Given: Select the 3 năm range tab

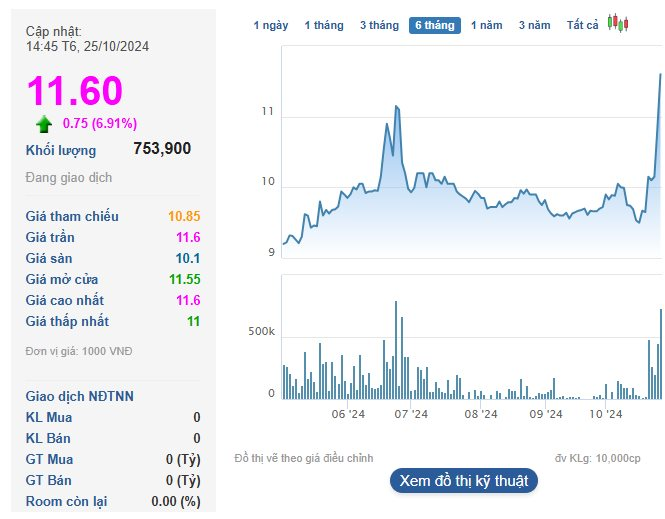Looking at the screenshot, I should (x=534, y=25).
